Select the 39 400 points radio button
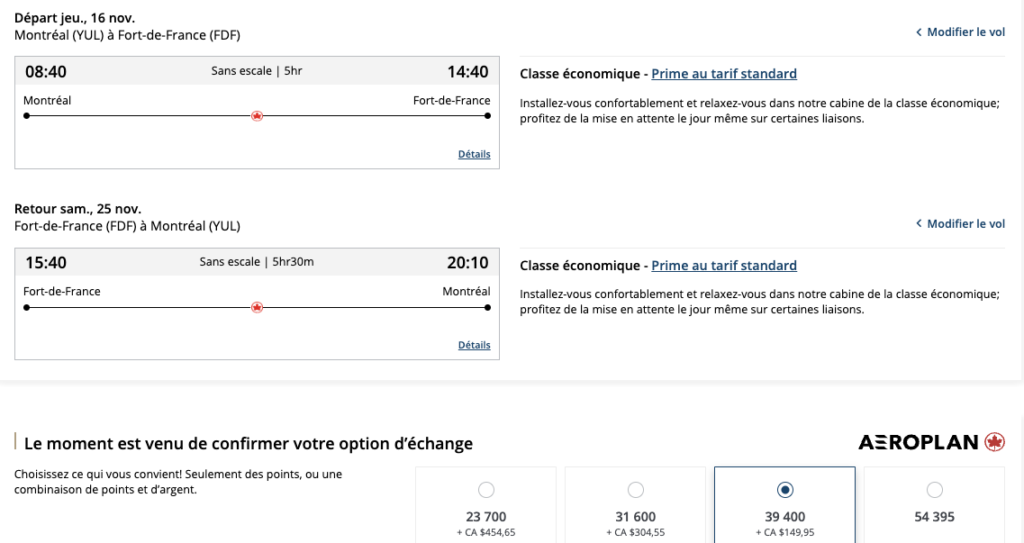This screenshot has height=543, width=1024. coord(785,490)
